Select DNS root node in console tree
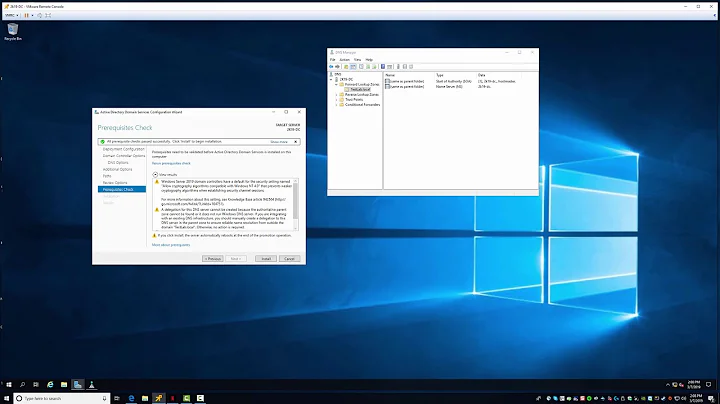The width and height of the screenshot is (720, 404). pyautogui.click(x=338, y=74)
